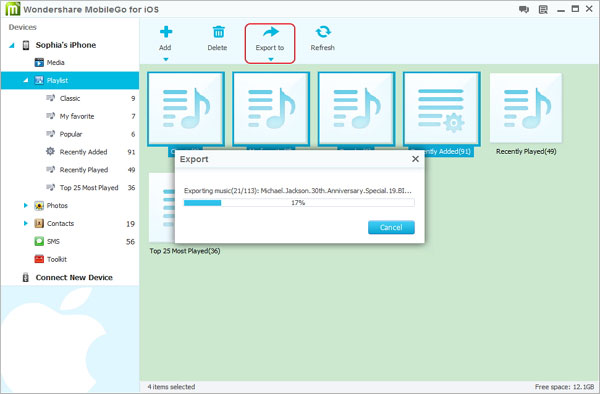The height and width of the screenshot is (394, 600).
Task: Click the Classic playlist music icon
Action: [50, 98]
